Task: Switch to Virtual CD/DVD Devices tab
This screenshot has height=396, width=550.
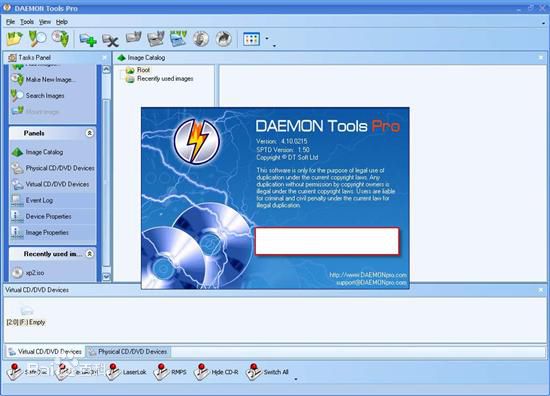Action: (45, 351)
